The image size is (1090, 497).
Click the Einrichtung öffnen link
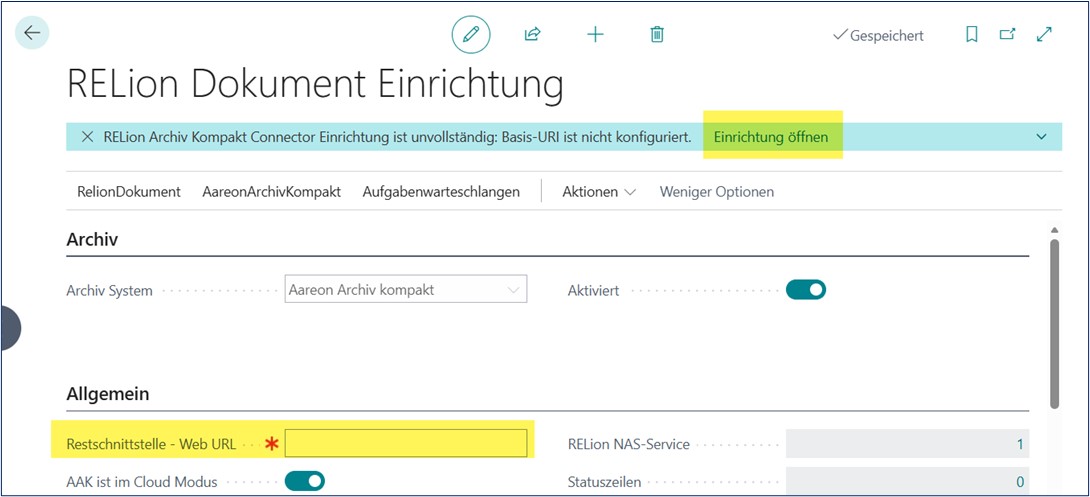771,137
